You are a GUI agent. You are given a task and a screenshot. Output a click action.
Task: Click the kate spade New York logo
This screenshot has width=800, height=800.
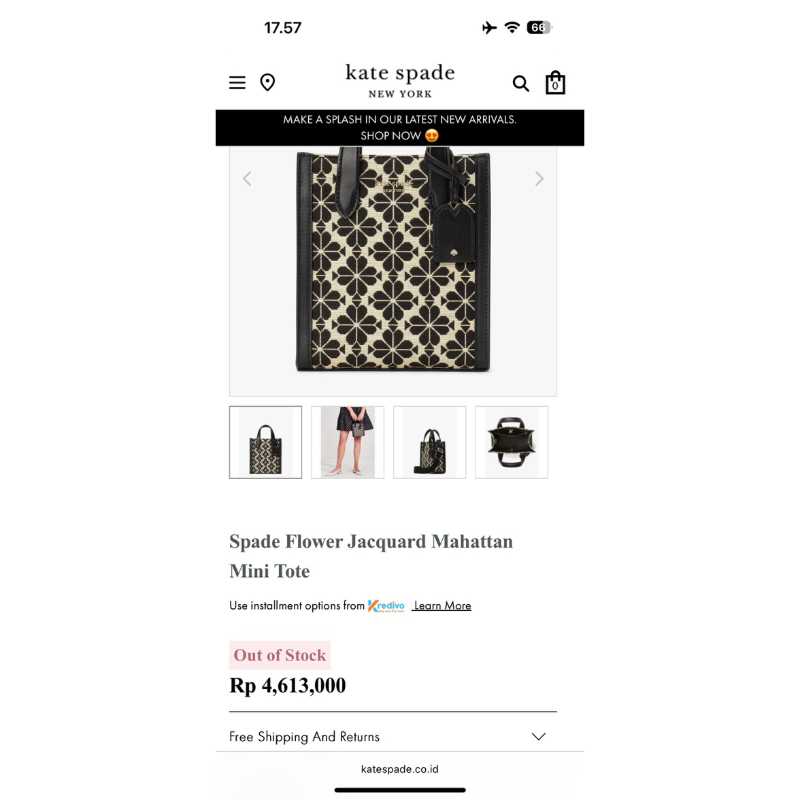coord(400,81)
